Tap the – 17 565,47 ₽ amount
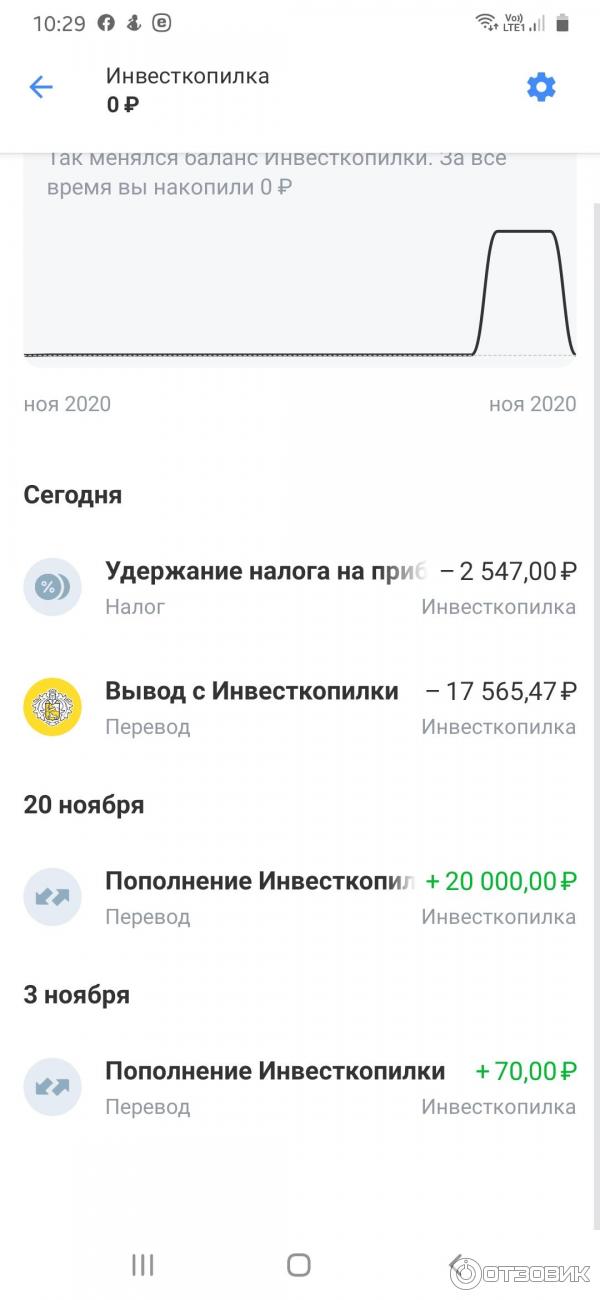 point(501,691)
